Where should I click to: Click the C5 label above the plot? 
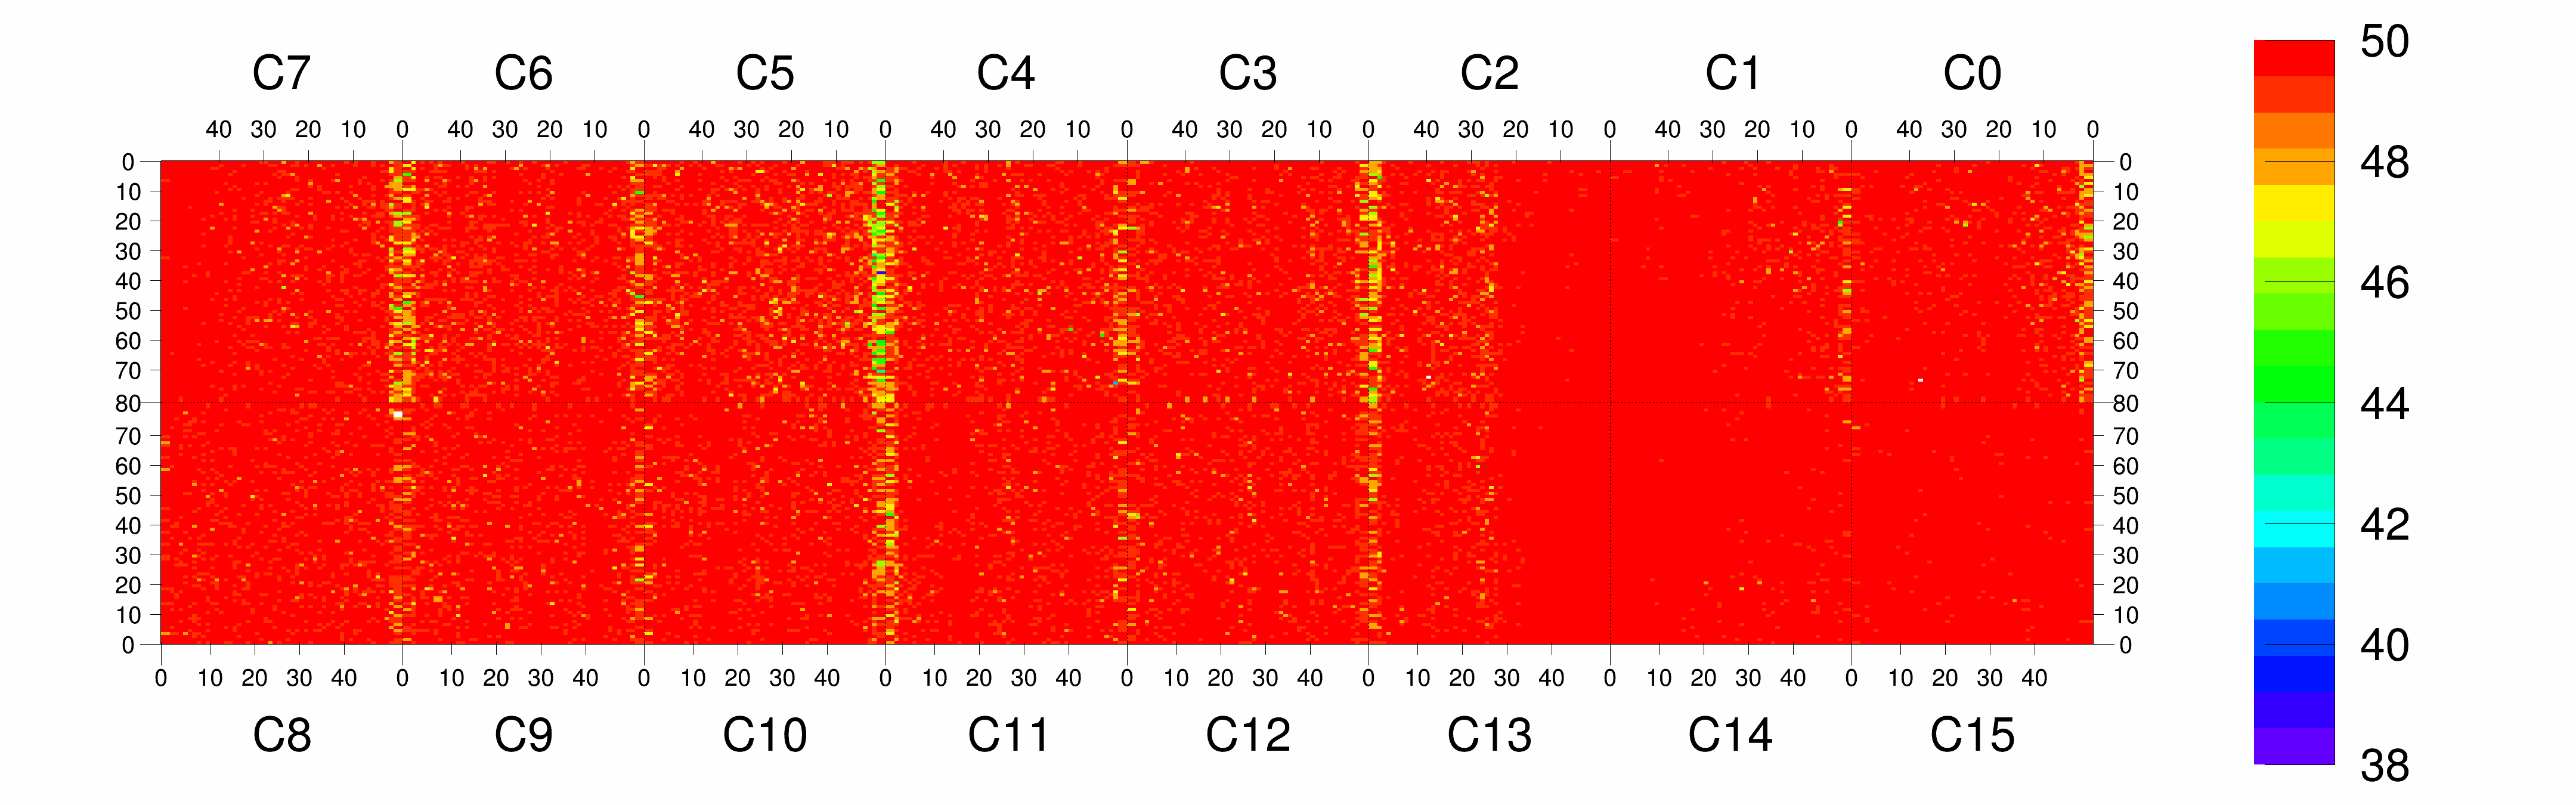pyautogui.click(x=765, y=73)
